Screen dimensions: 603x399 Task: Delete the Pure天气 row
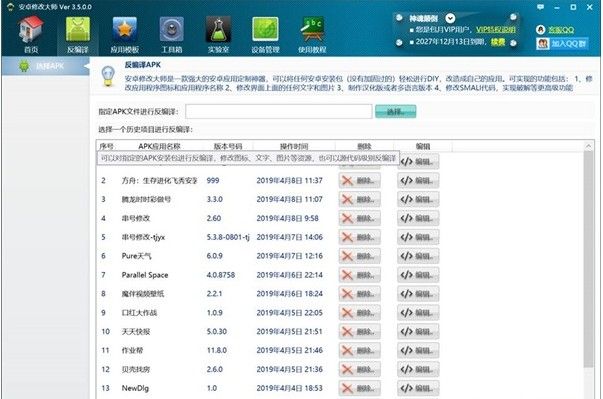360,256
